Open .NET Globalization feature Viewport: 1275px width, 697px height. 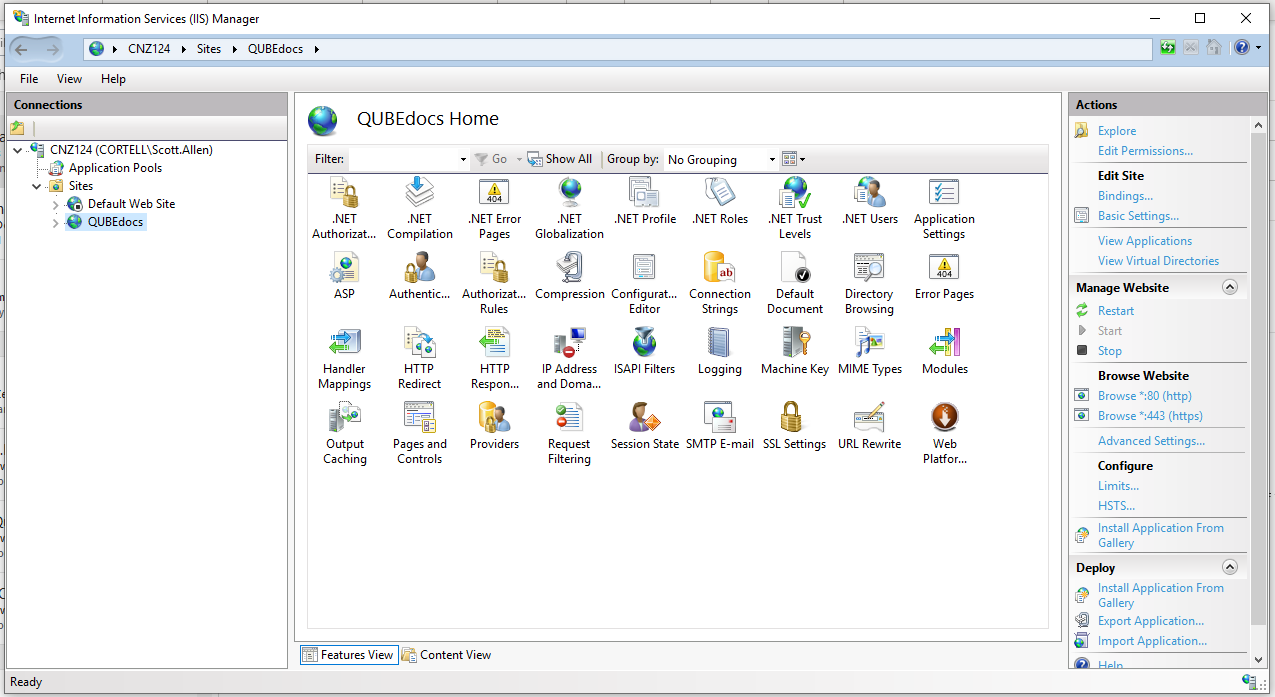tap(569, 208)
